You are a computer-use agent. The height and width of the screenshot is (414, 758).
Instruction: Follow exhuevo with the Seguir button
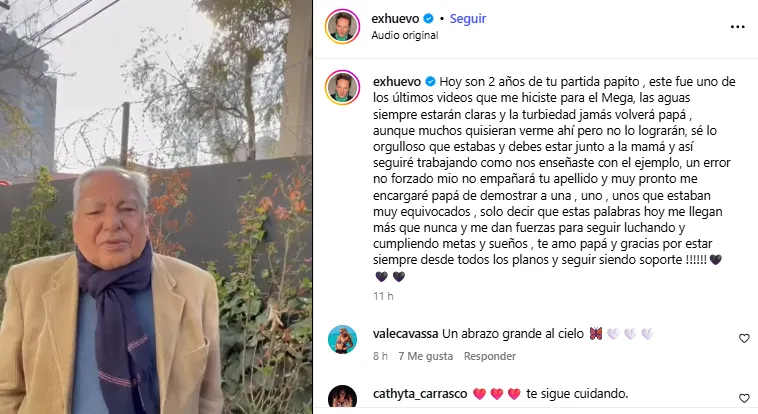coord(467,19)
